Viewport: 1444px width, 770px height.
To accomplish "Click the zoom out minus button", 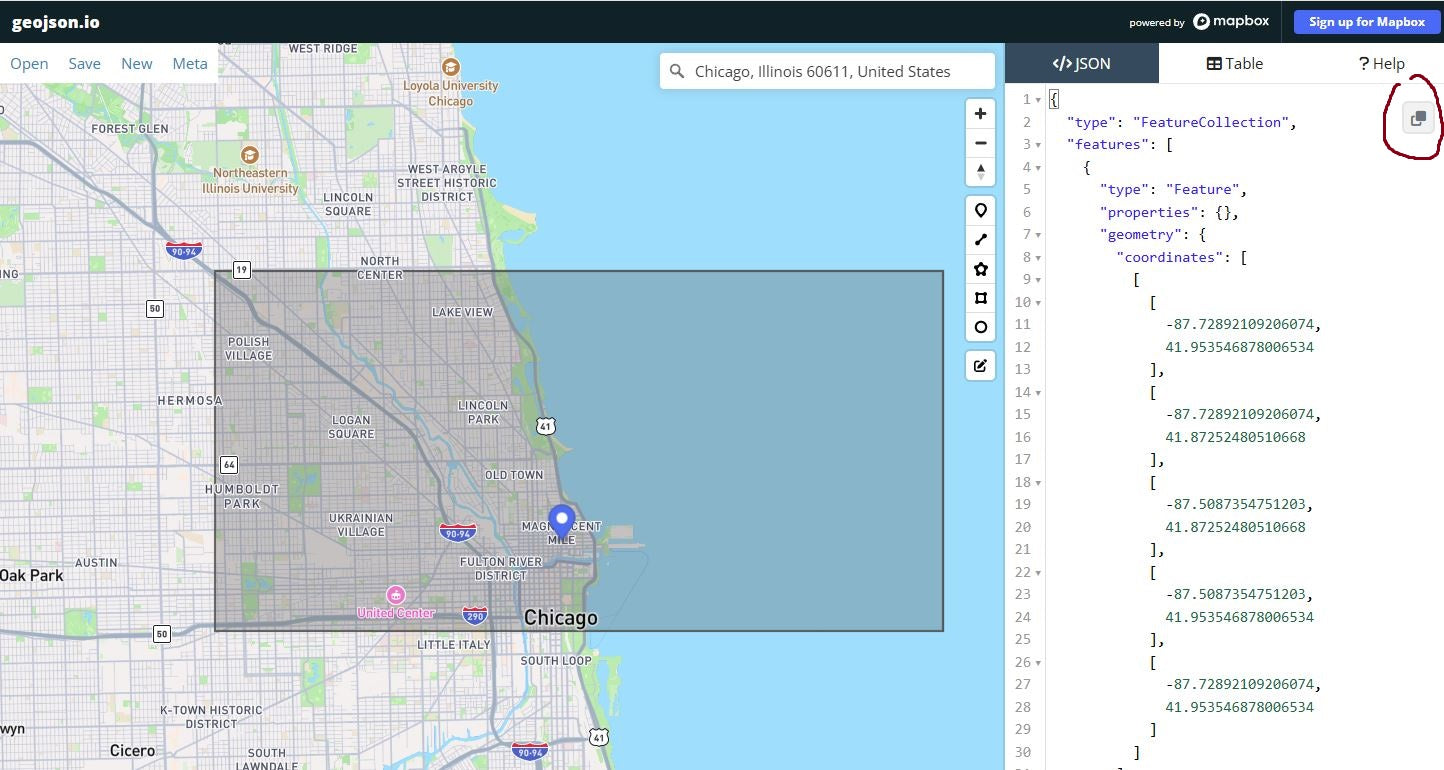I will tap(980, 143).
